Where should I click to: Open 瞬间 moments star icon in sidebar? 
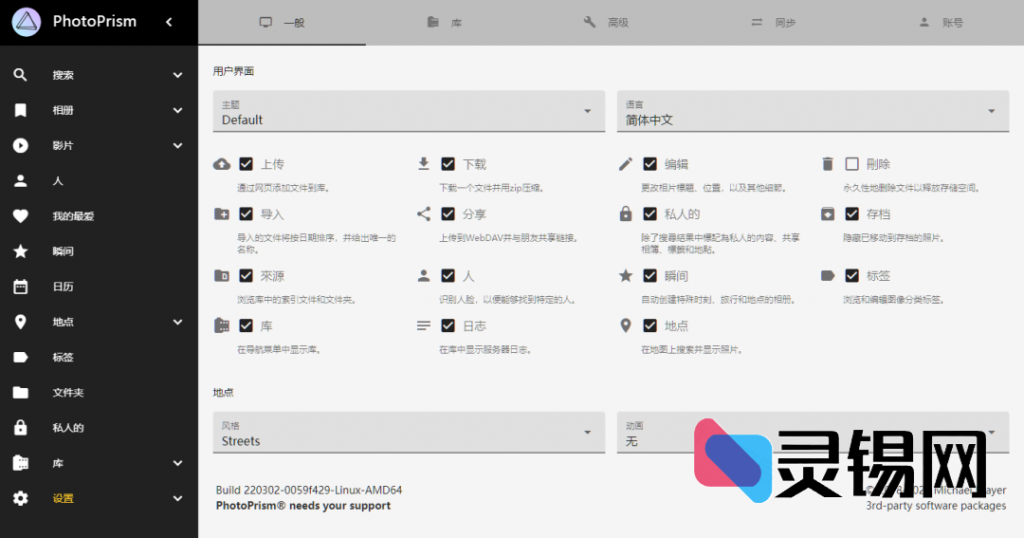point(20,251)
